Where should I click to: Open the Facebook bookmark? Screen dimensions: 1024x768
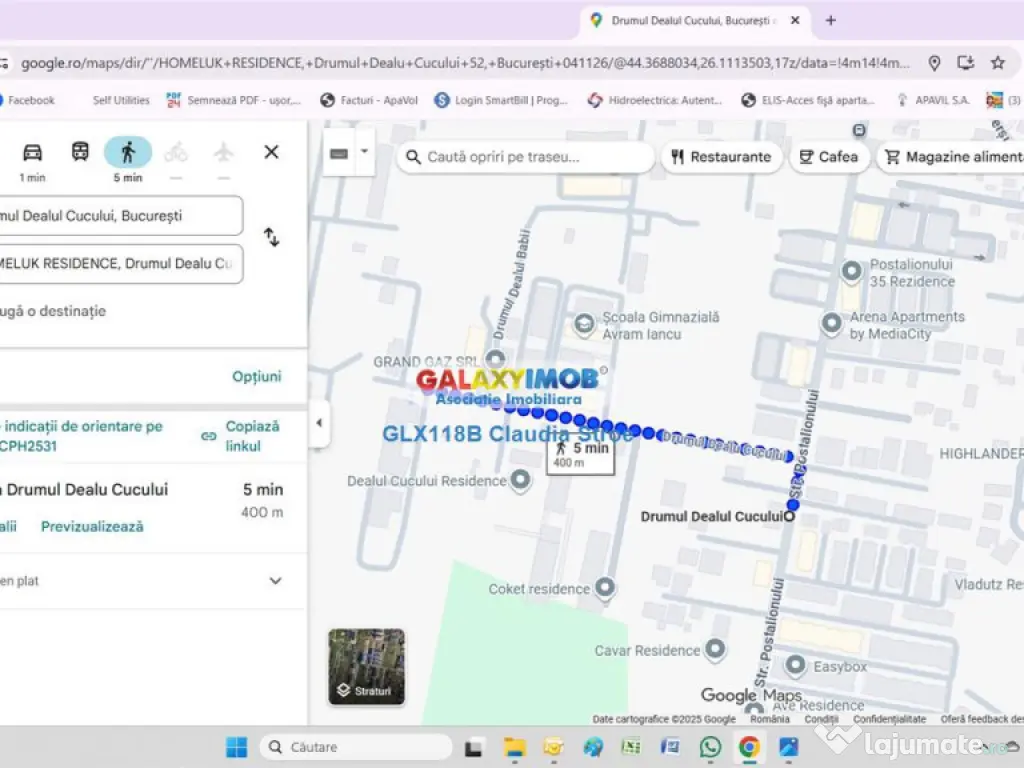click(30, 100)
